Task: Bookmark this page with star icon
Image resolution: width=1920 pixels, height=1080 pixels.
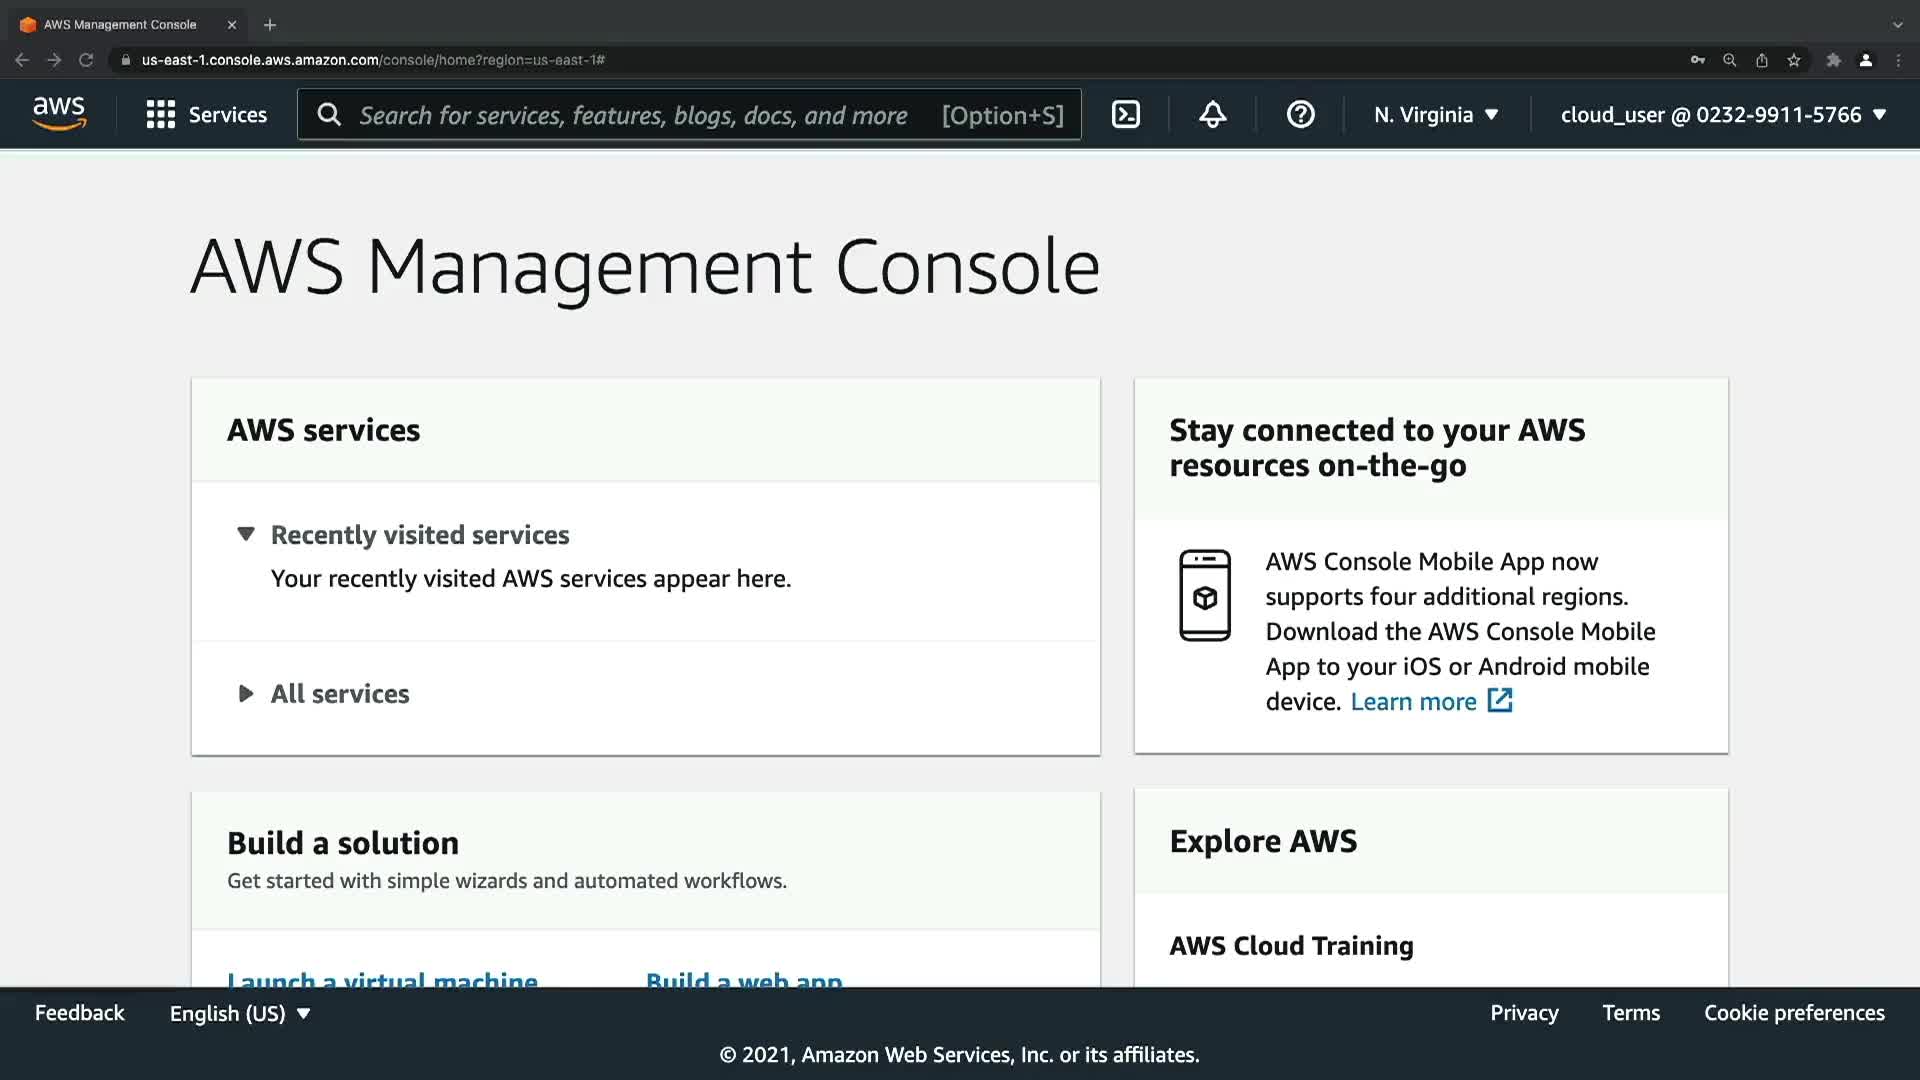Action: pos(1794,60)
